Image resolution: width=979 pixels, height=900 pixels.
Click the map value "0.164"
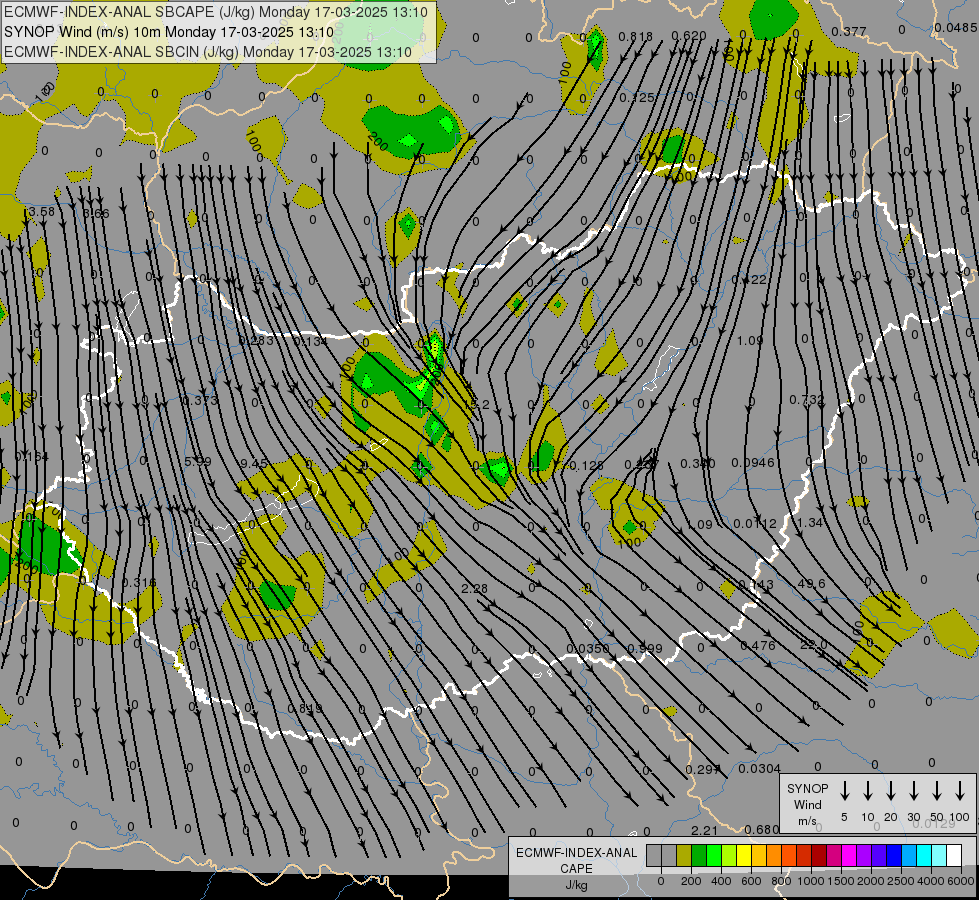[31, 457]
